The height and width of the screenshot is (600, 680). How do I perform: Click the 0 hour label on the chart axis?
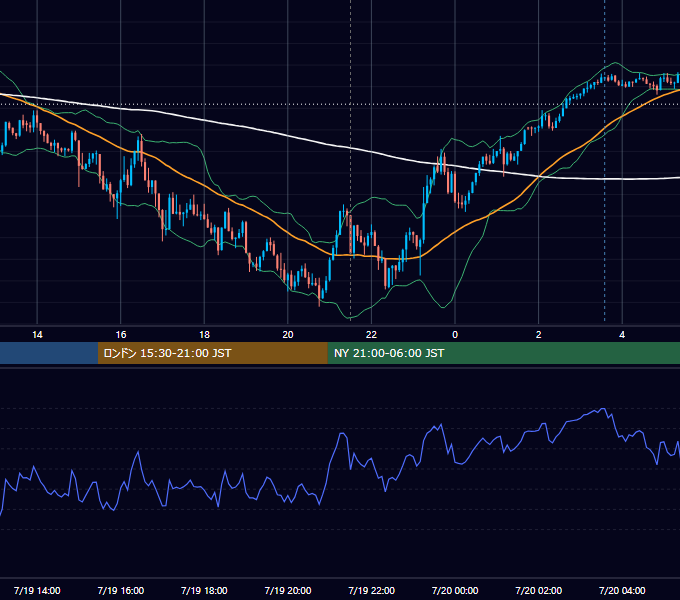click(455, 335)
